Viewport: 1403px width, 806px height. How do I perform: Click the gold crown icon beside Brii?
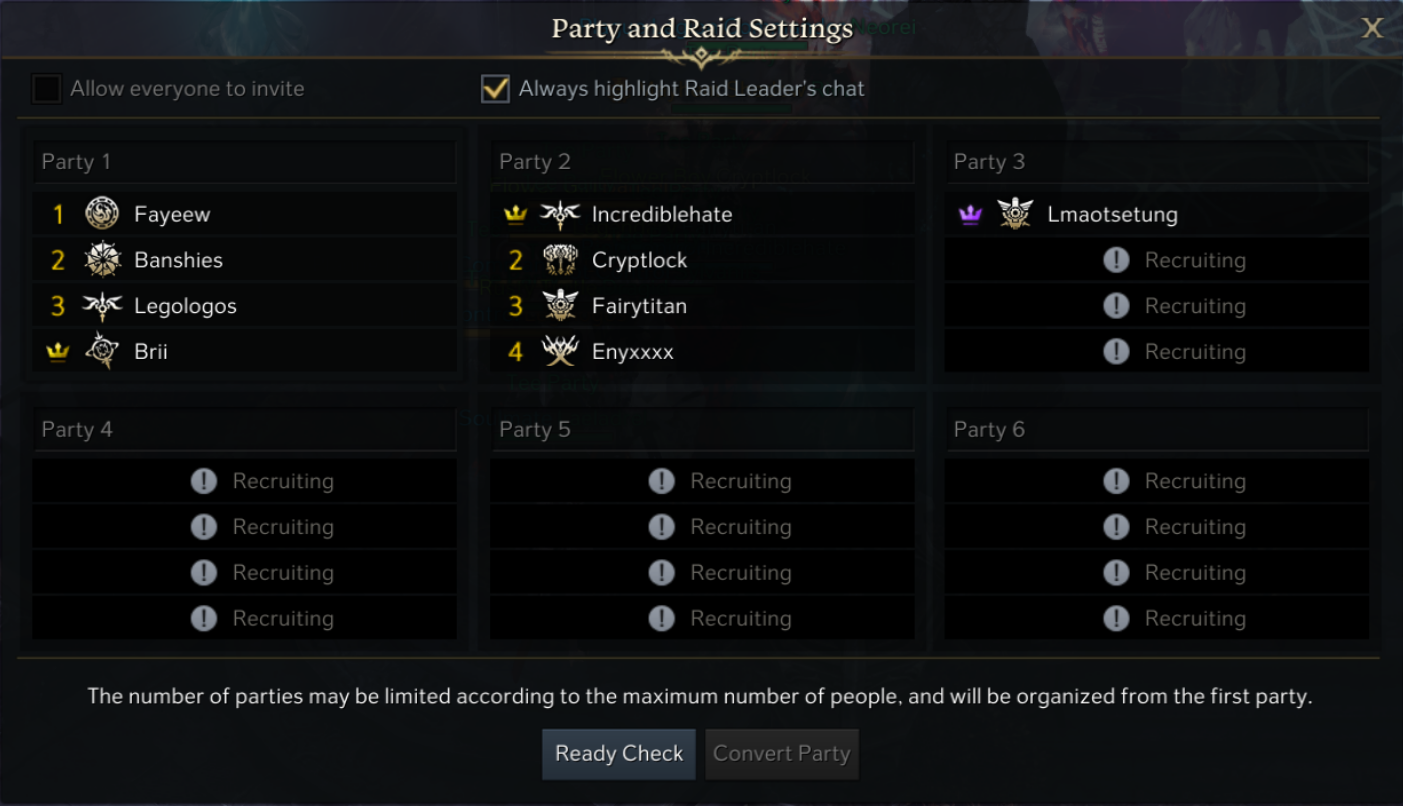[x=58, y=353]
